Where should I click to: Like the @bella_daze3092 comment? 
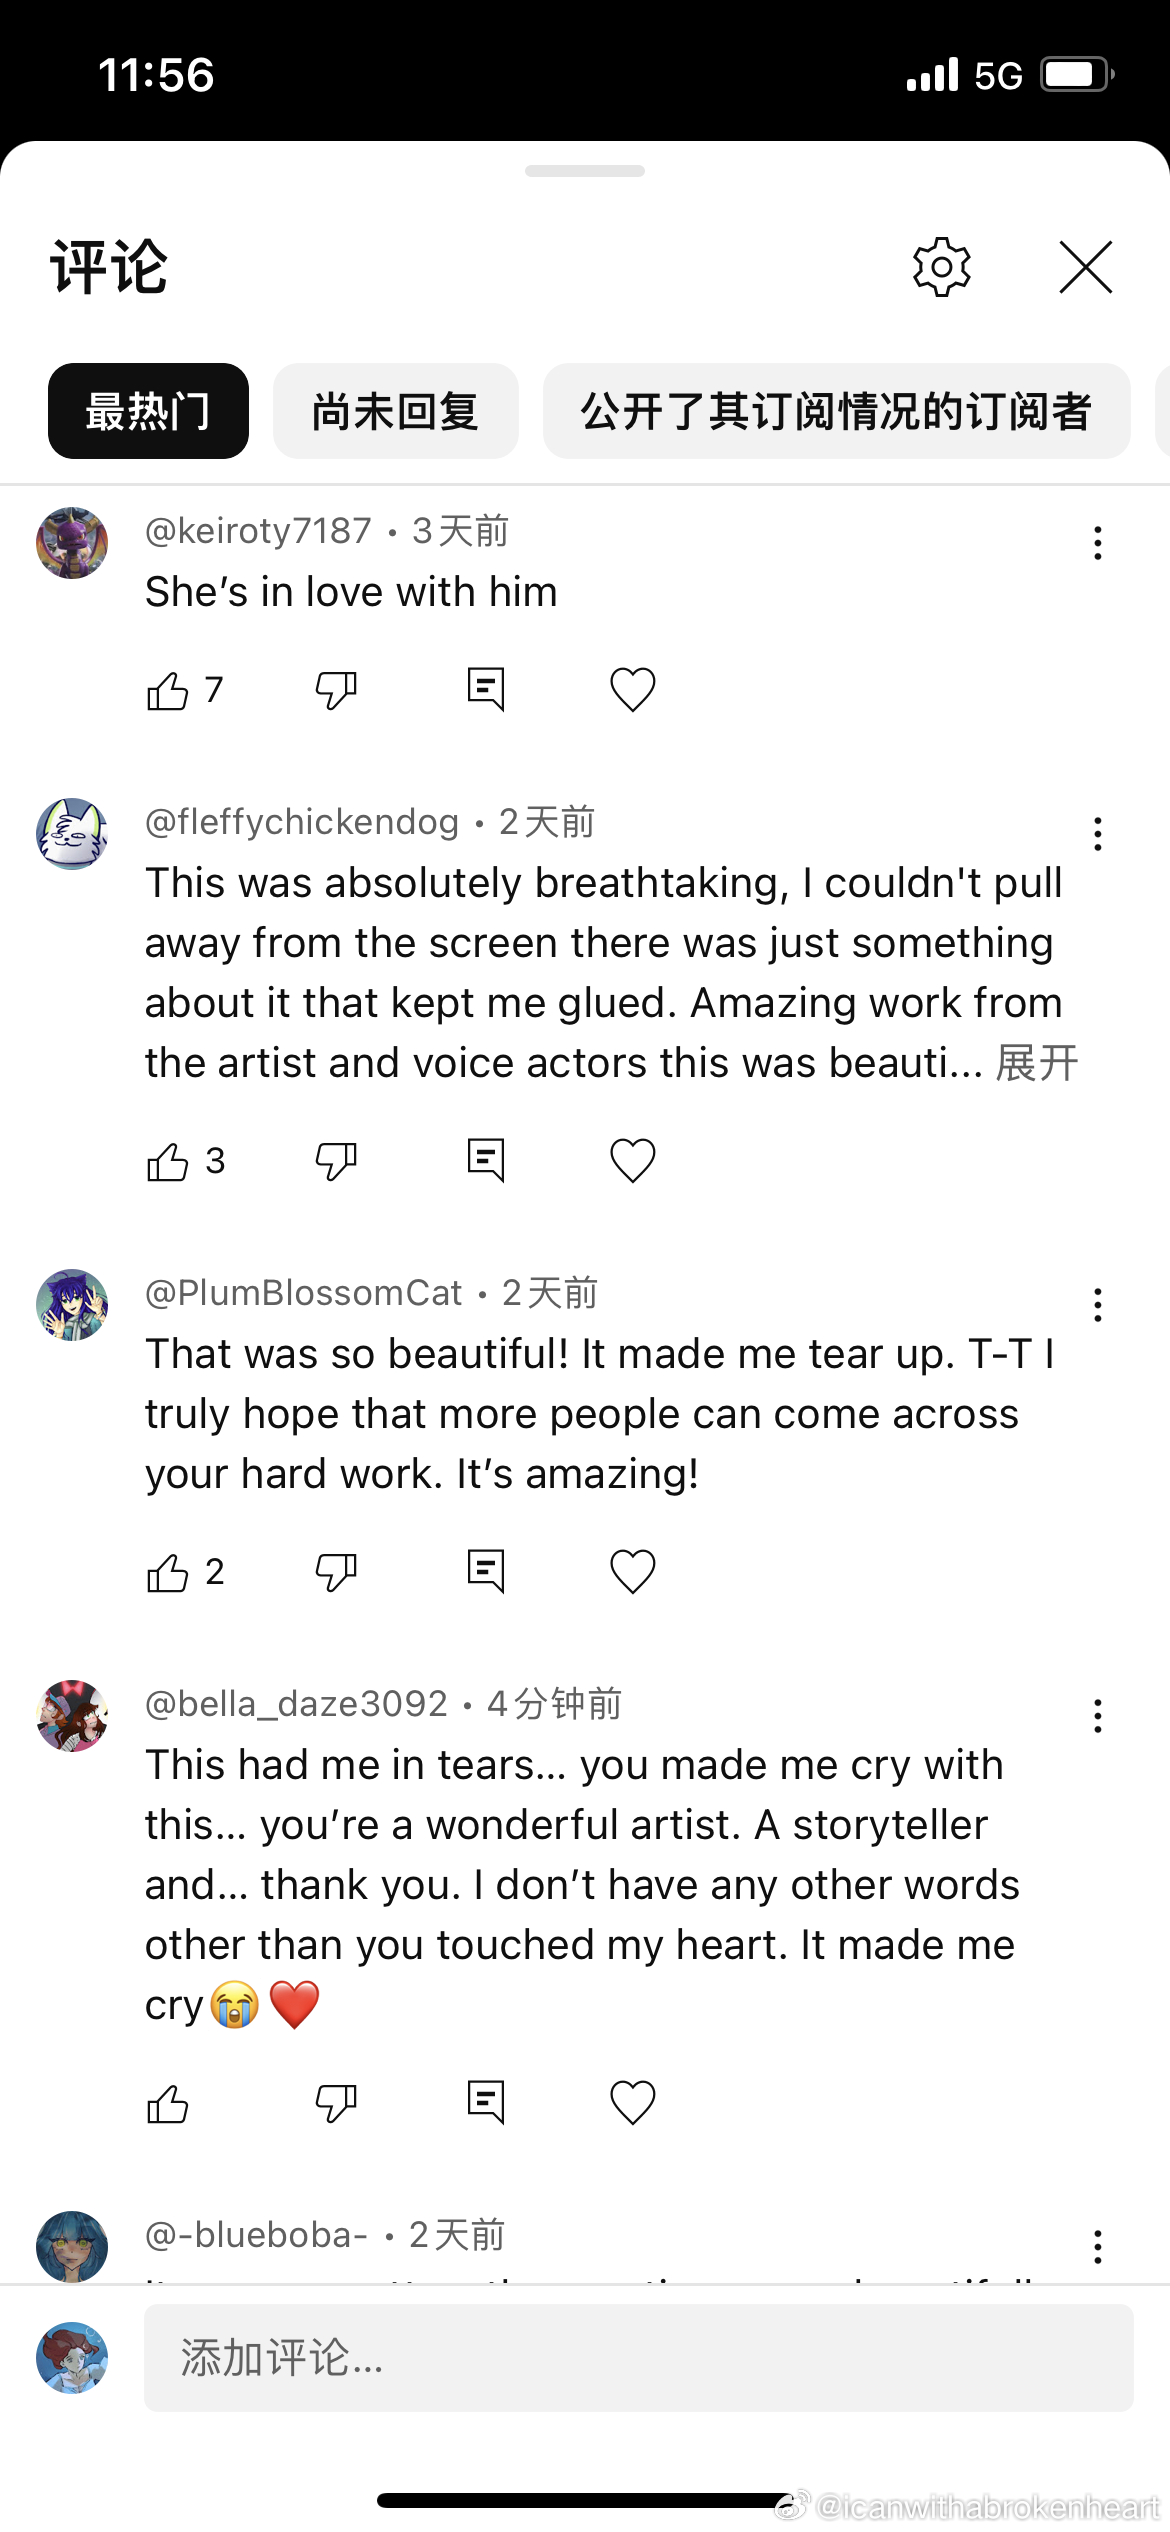(x=168, y=2102)
